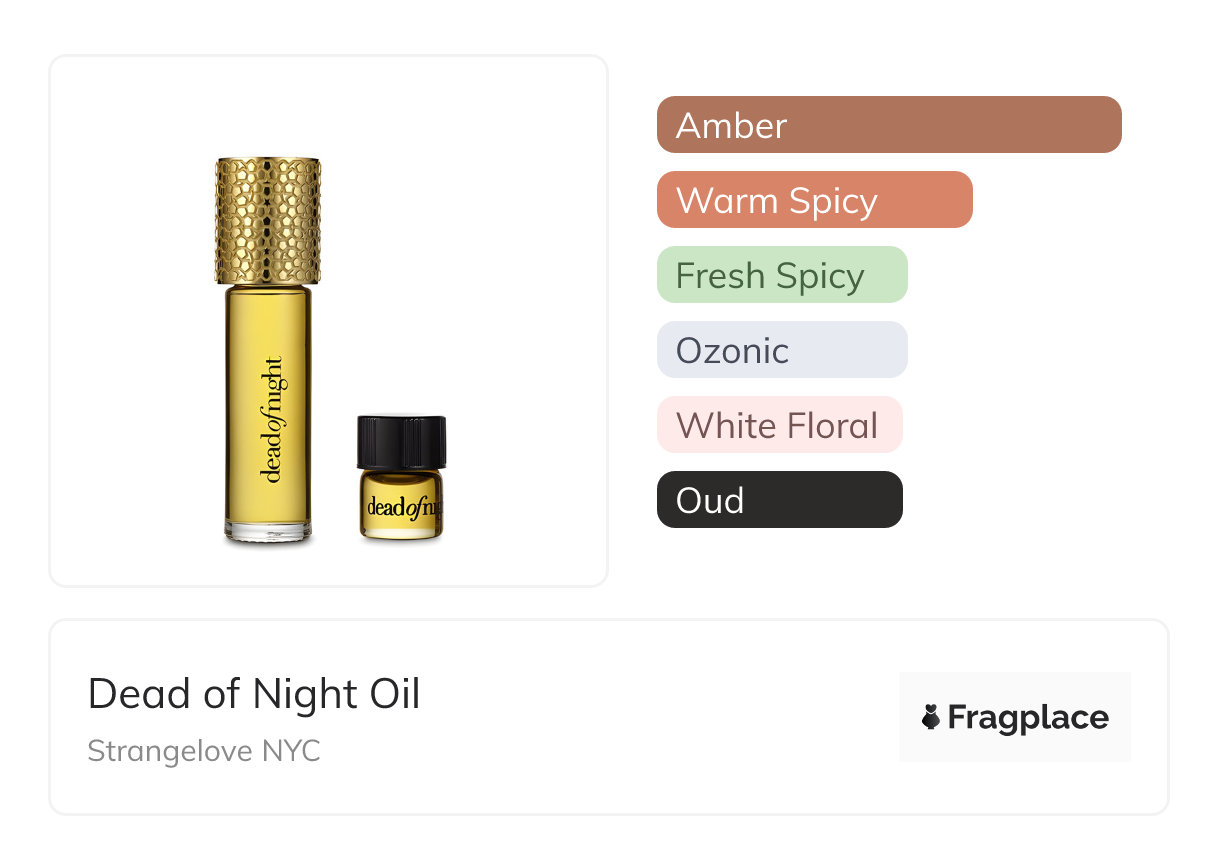Click the word Amber in the top bar
This screenshot has height=864, width=1218.
pyautogui.click(x=732, y=126)
